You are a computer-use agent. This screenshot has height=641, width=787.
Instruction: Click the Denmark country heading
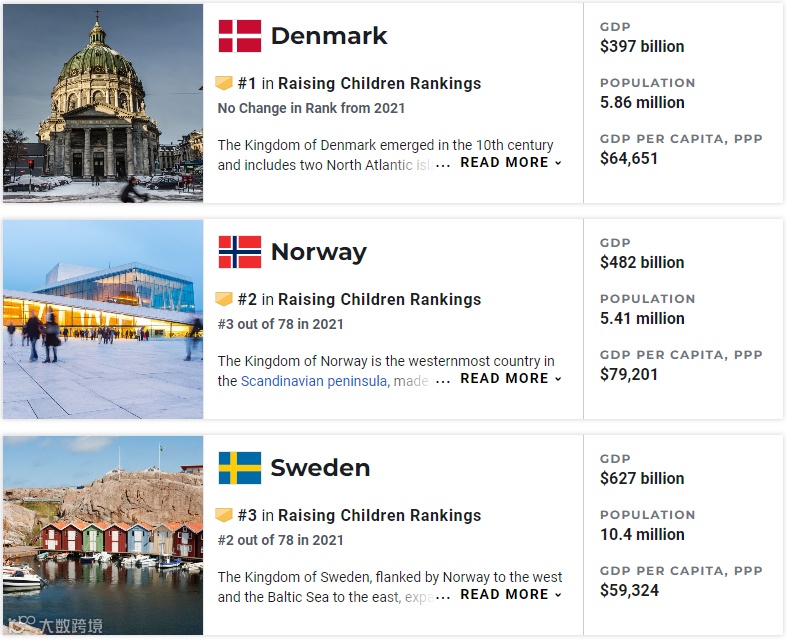[329, 36]
